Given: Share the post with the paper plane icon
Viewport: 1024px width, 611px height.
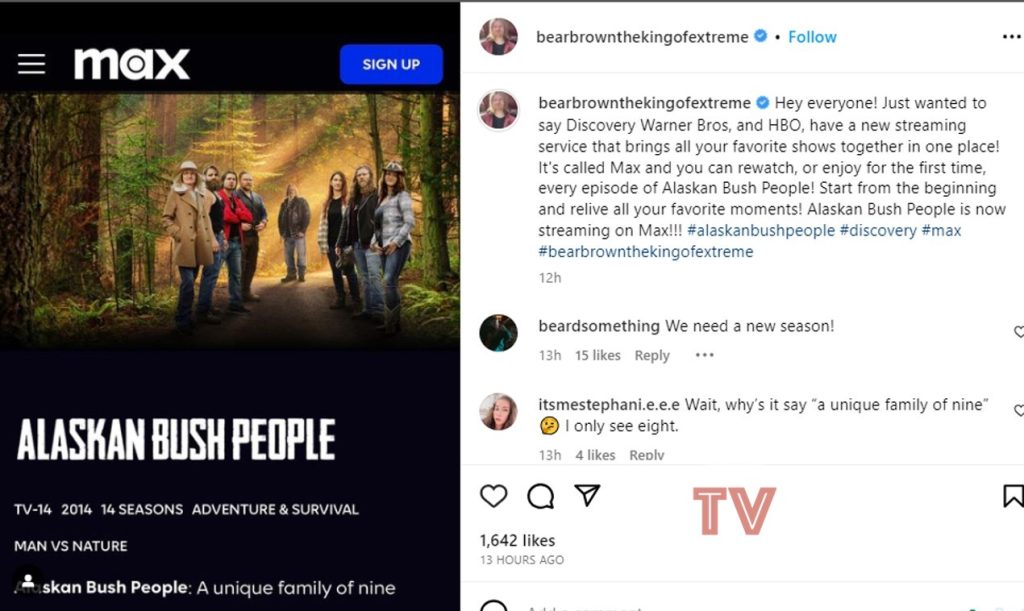Looking at the screenshot, I should (589, 494).
